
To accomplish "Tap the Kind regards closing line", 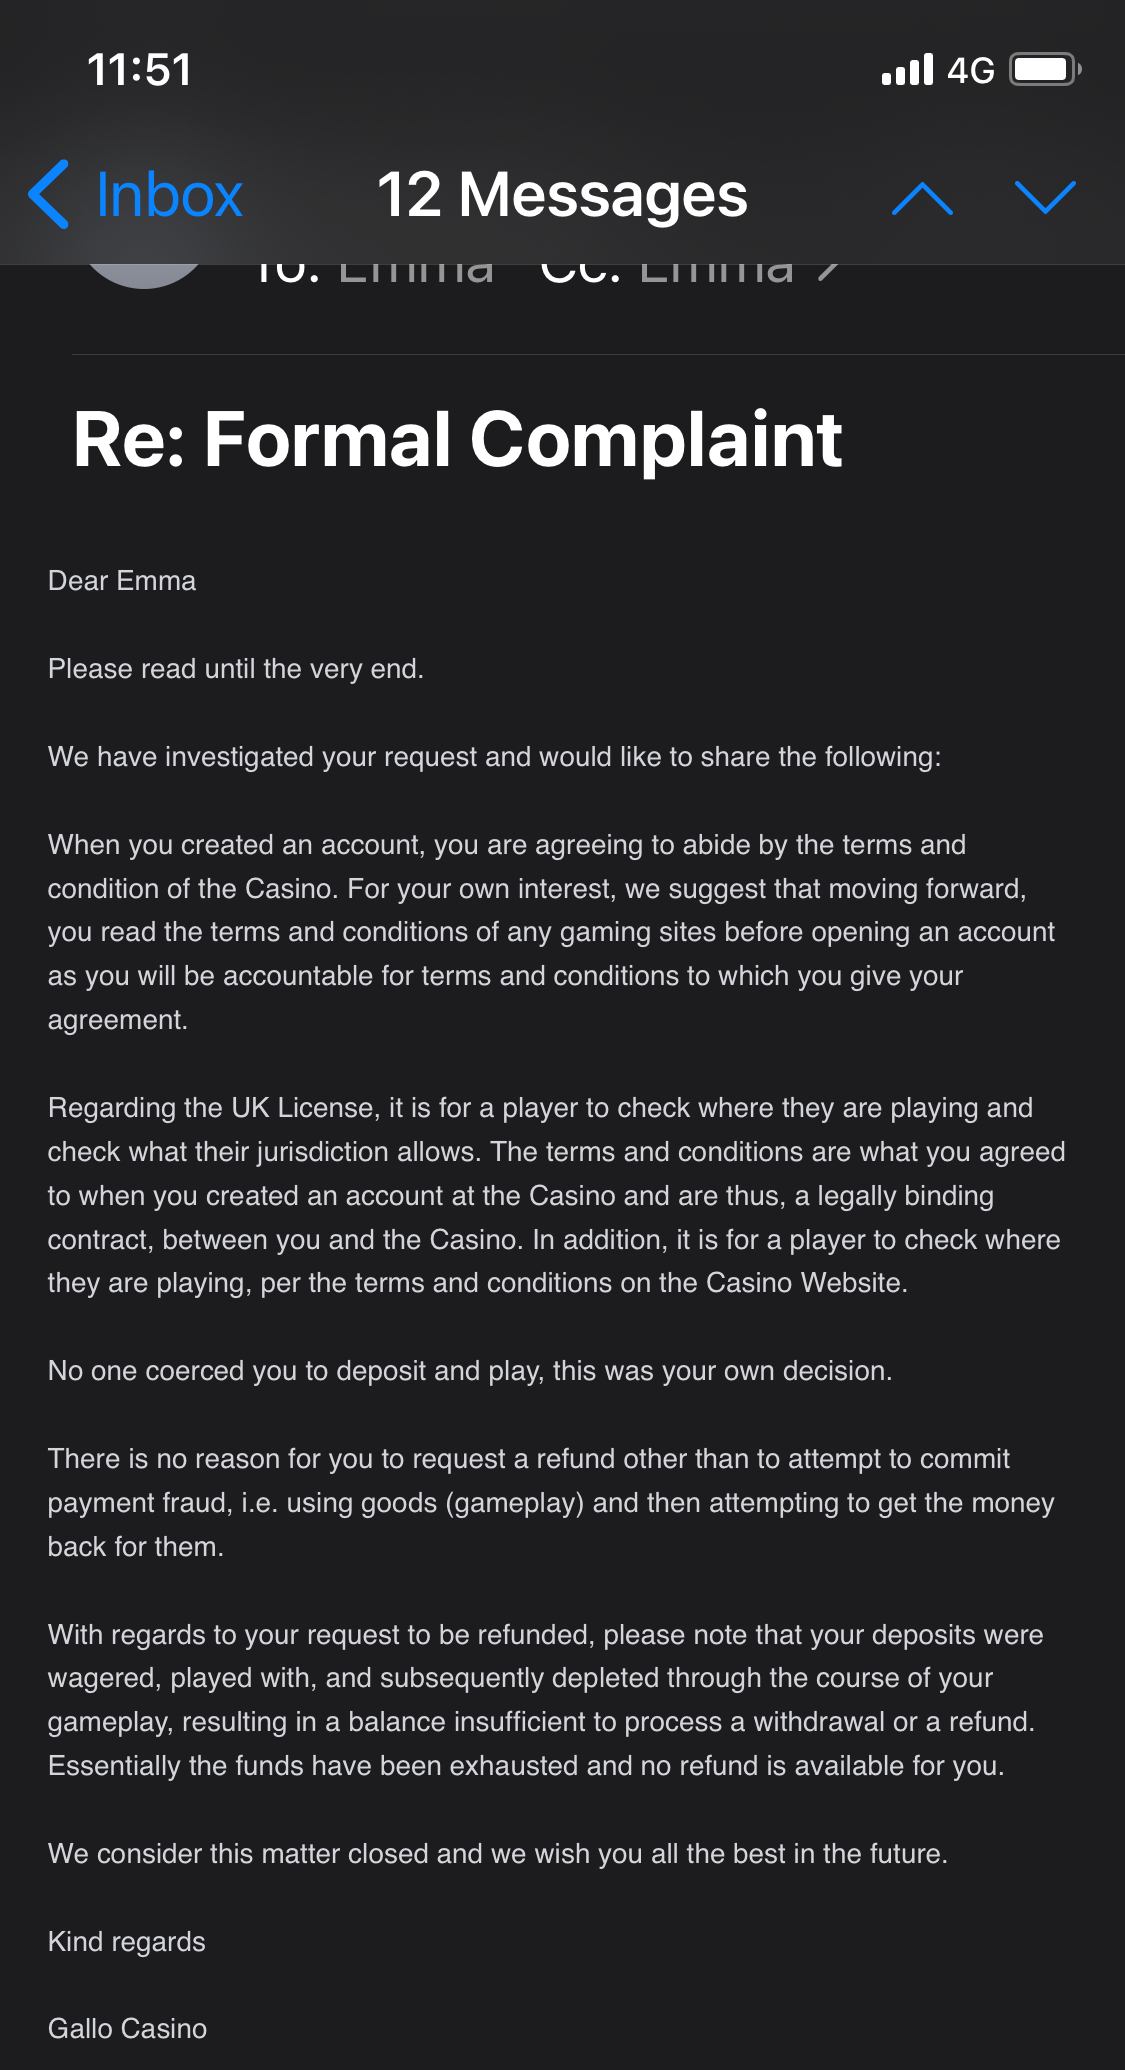I will pyautogui.click(x=127, y=1941).
